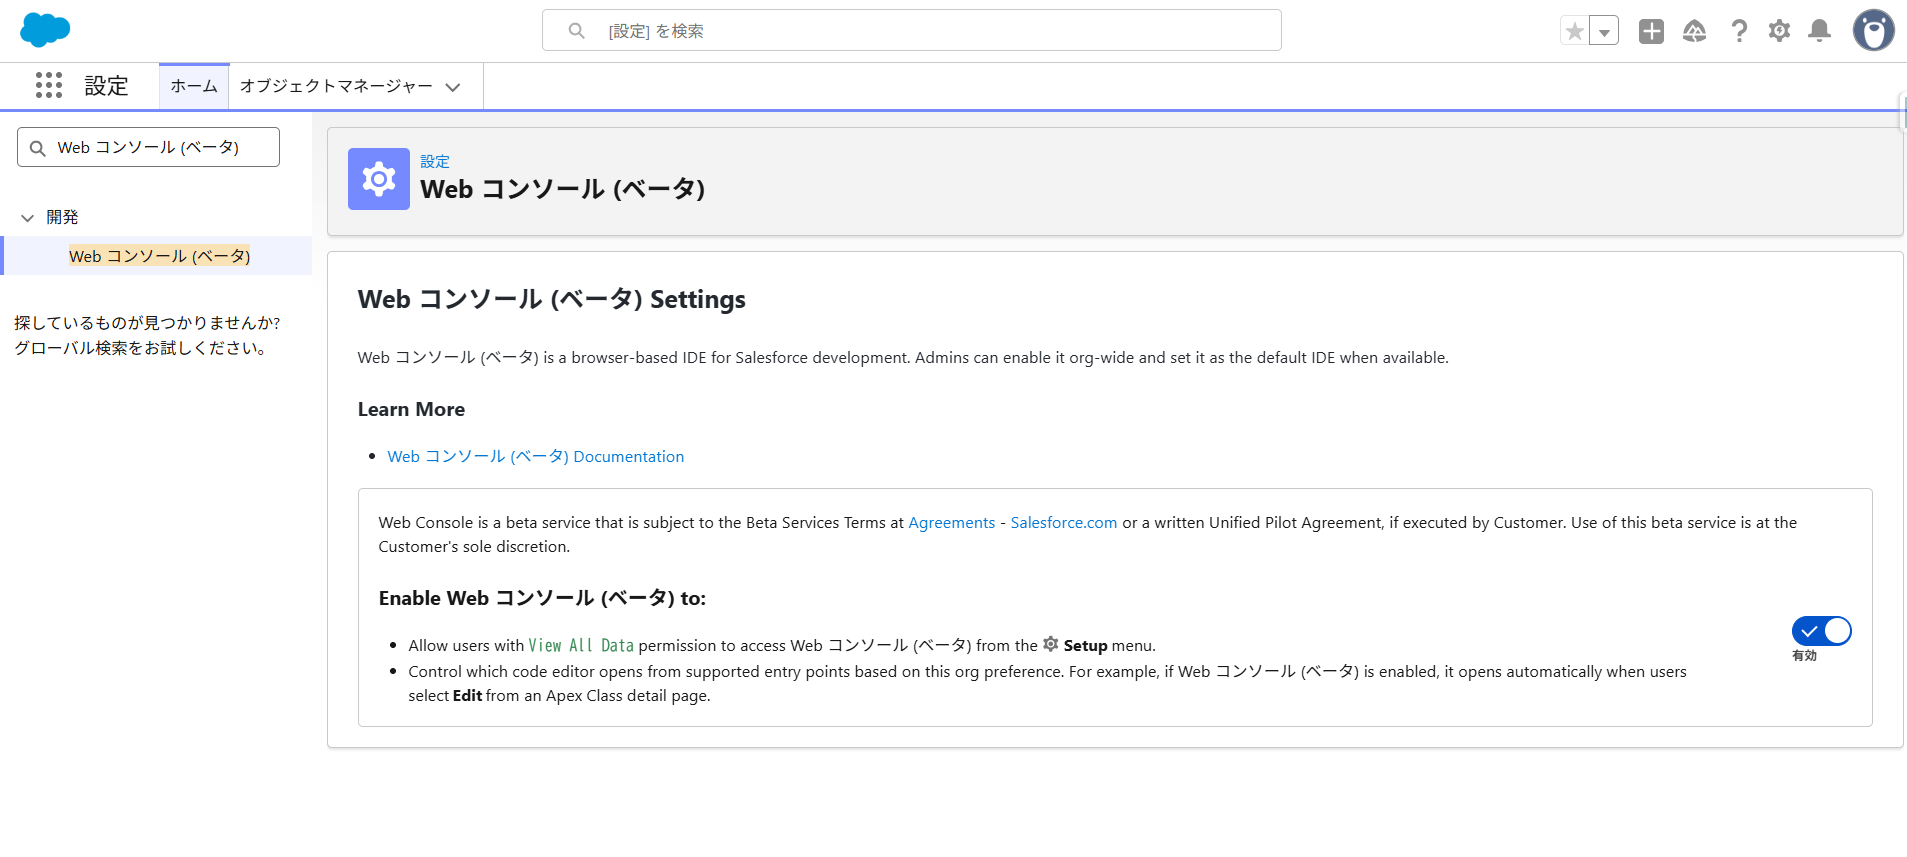
Task: Disable the Web コンソール 有効 toggle
Action: [1821, 631]
